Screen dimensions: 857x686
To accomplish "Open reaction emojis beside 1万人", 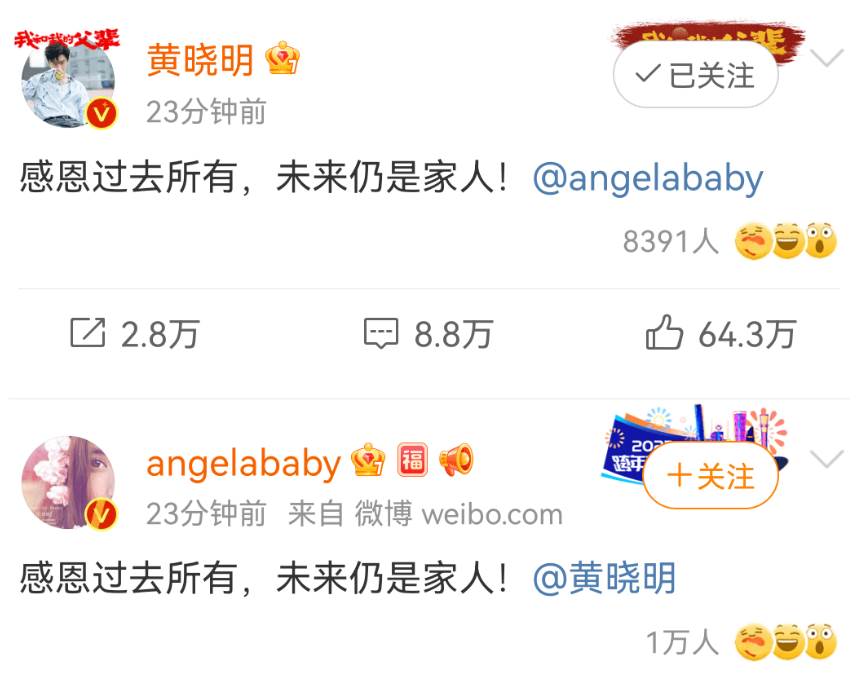I will (x=785, y=641).
